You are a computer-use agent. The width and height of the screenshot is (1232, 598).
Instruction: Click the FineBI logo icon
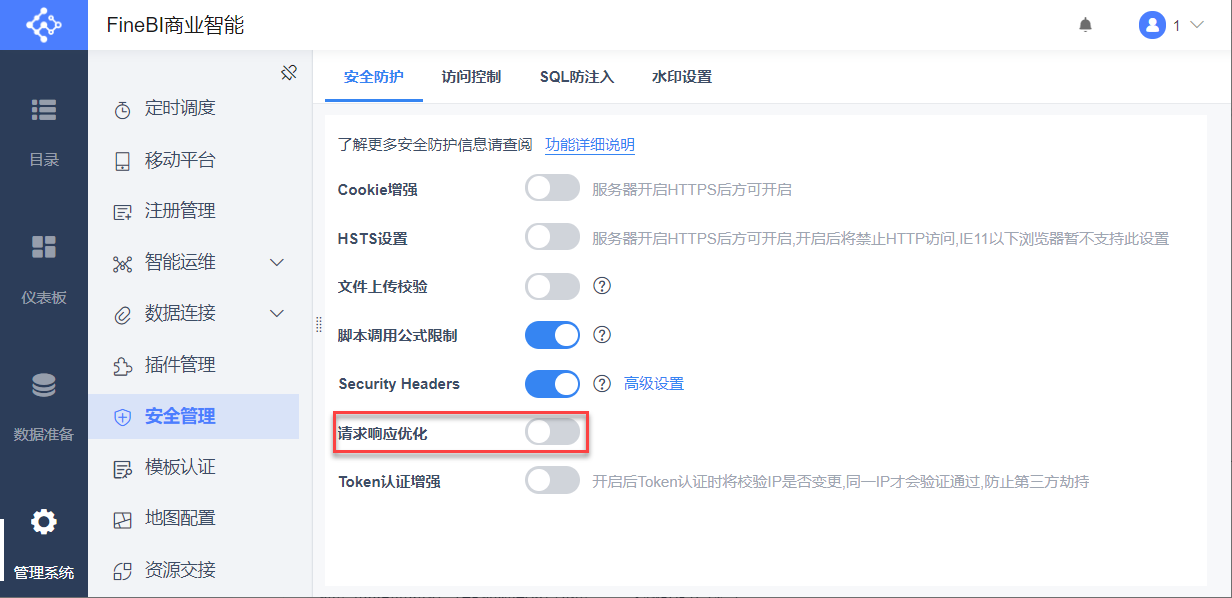pyautogui.click(x=44, y=25)
